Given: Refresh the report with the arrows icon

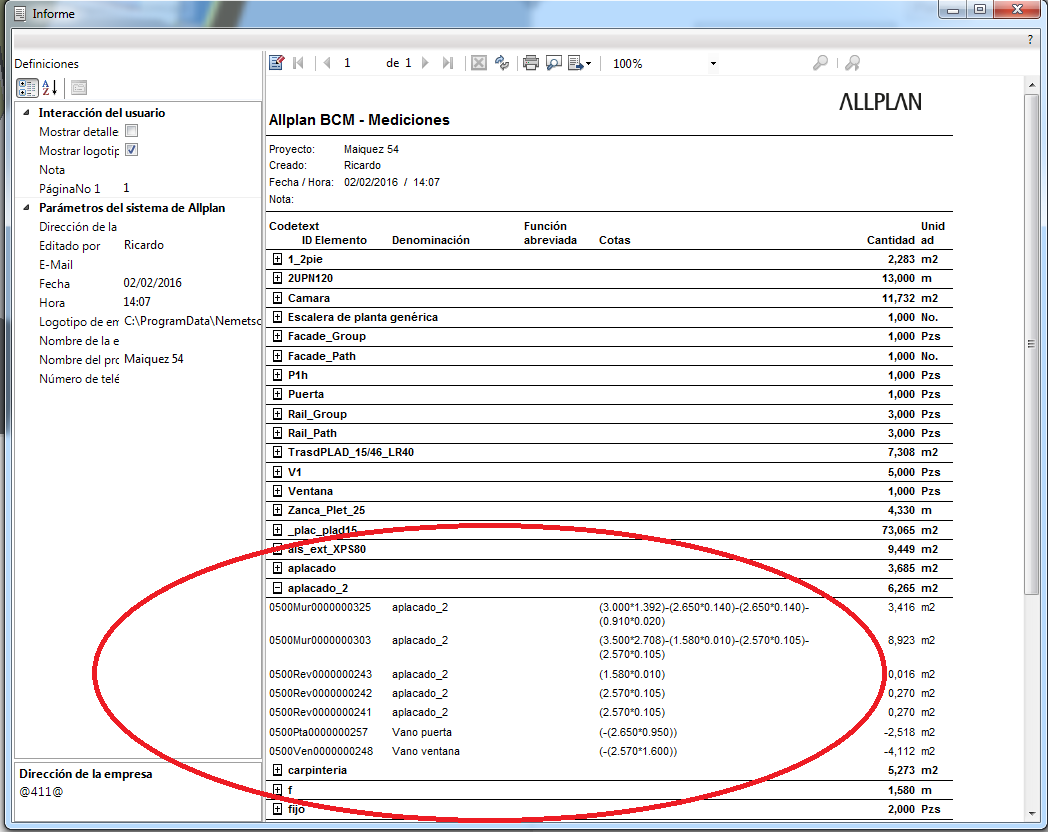Looking at the screenshot, I should (502, 63).
